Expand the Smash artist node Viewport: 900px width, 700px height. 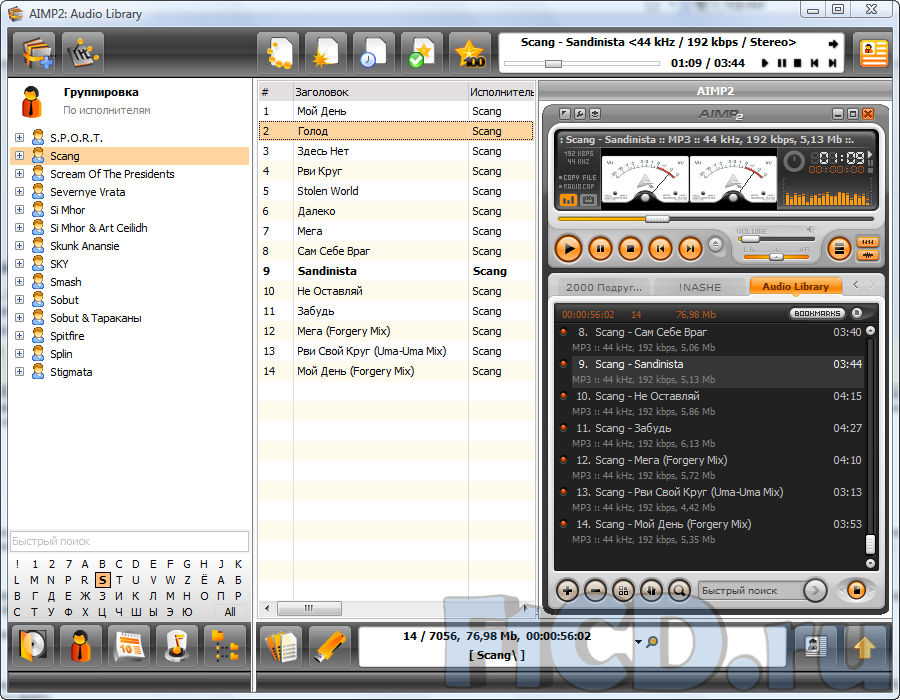(x=20, y=282)
